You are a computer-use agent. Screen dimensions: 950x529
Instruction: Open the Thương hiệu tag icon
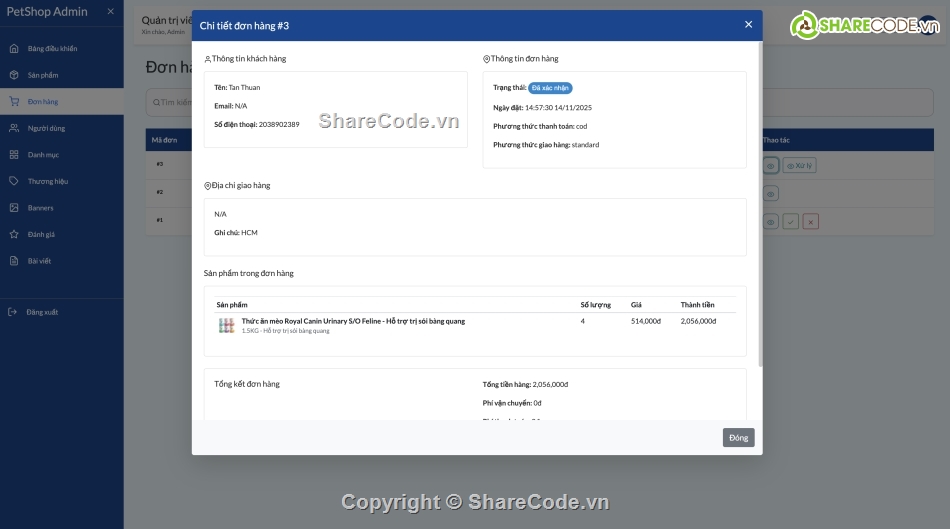pyautogui.click(x=14, y=181)
